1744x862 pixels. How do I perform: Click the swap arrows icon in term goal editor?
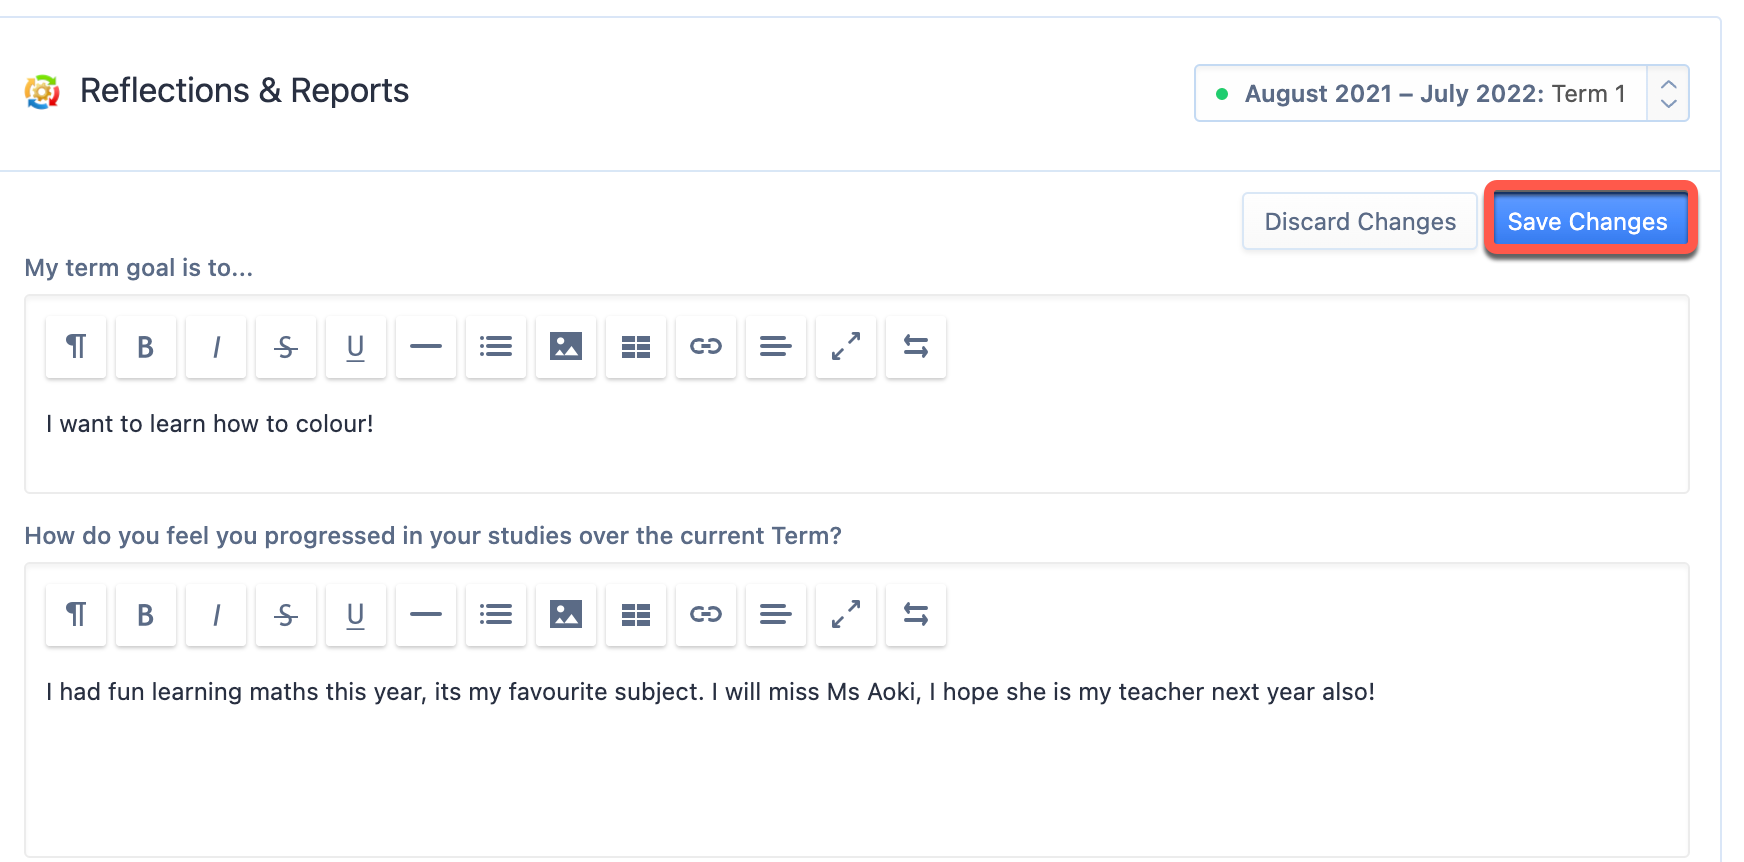point(916,347)
